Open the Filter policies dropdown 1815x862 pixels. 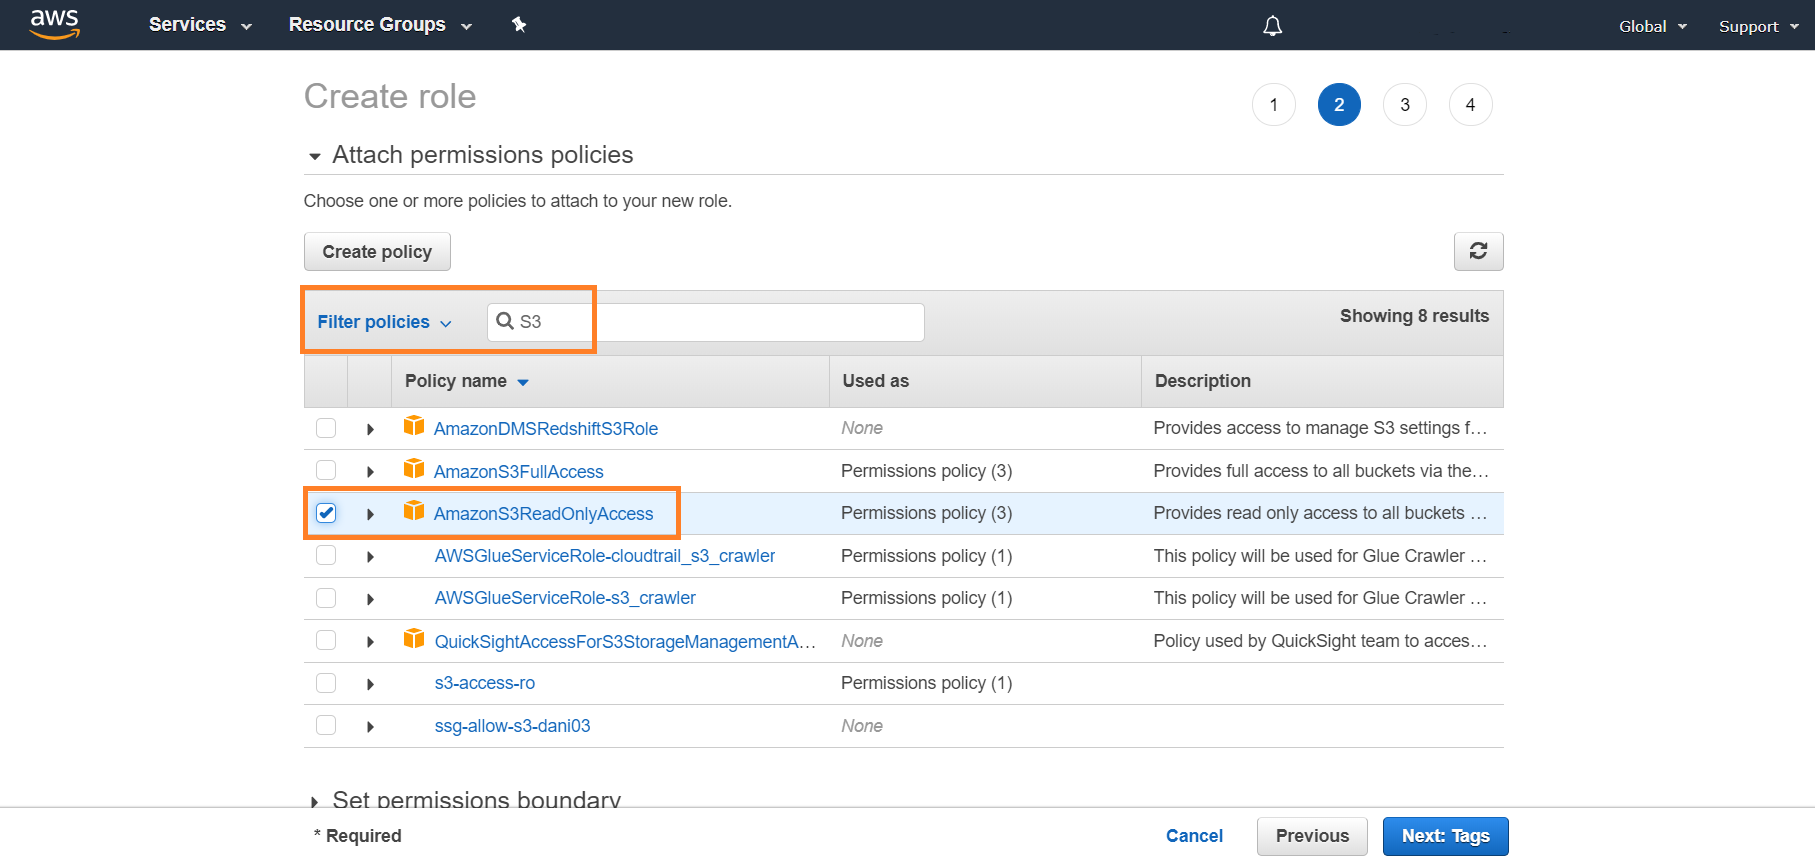point(384,322)
